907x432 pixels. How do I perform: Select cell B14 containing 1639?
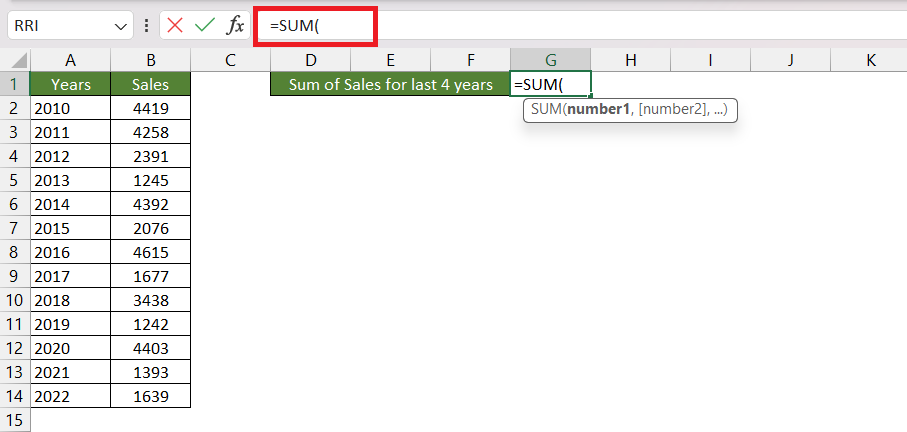tap(150, 396)
